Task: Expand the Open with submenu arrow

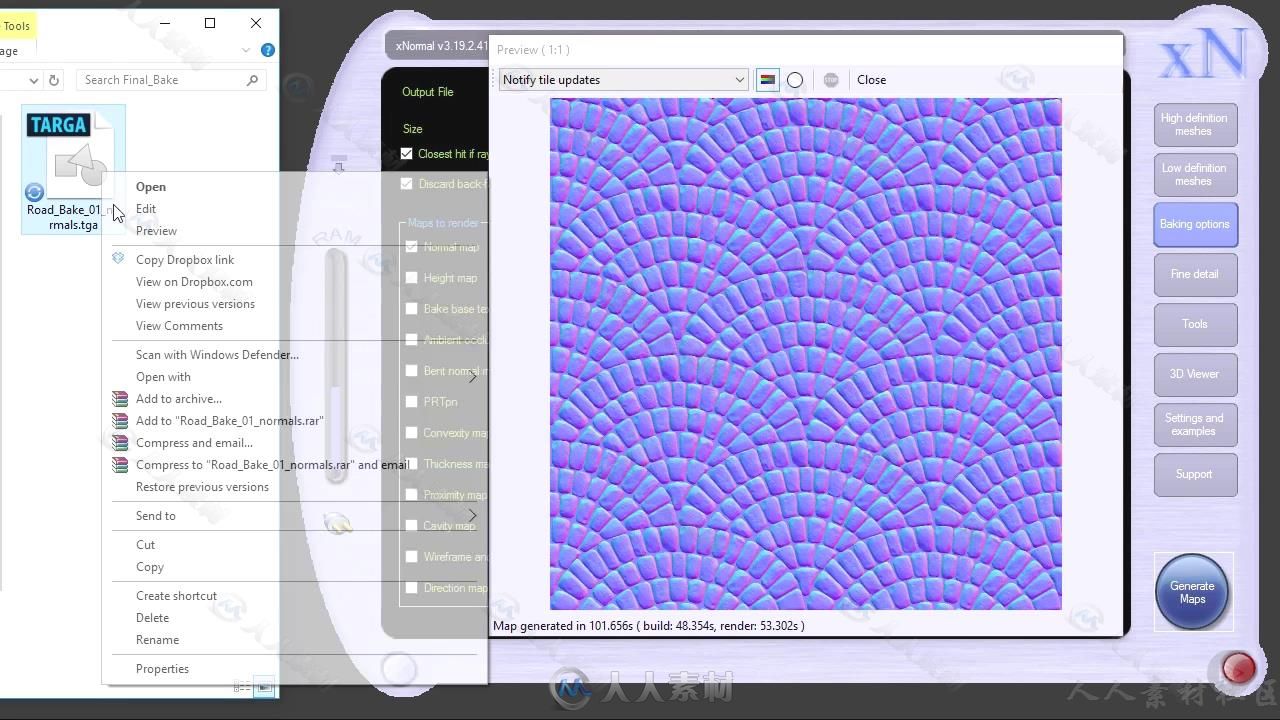Action: coord(473,377)
